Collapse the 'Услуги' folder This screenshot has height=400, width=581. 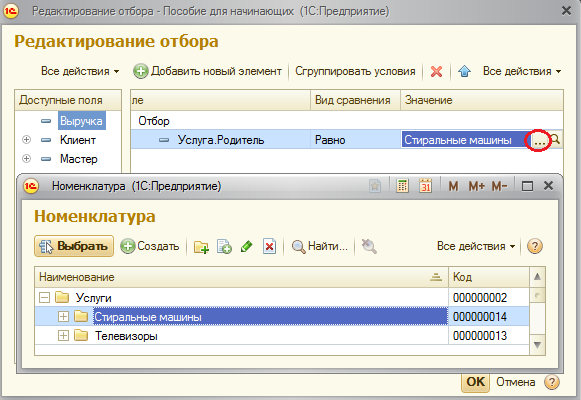44,297
